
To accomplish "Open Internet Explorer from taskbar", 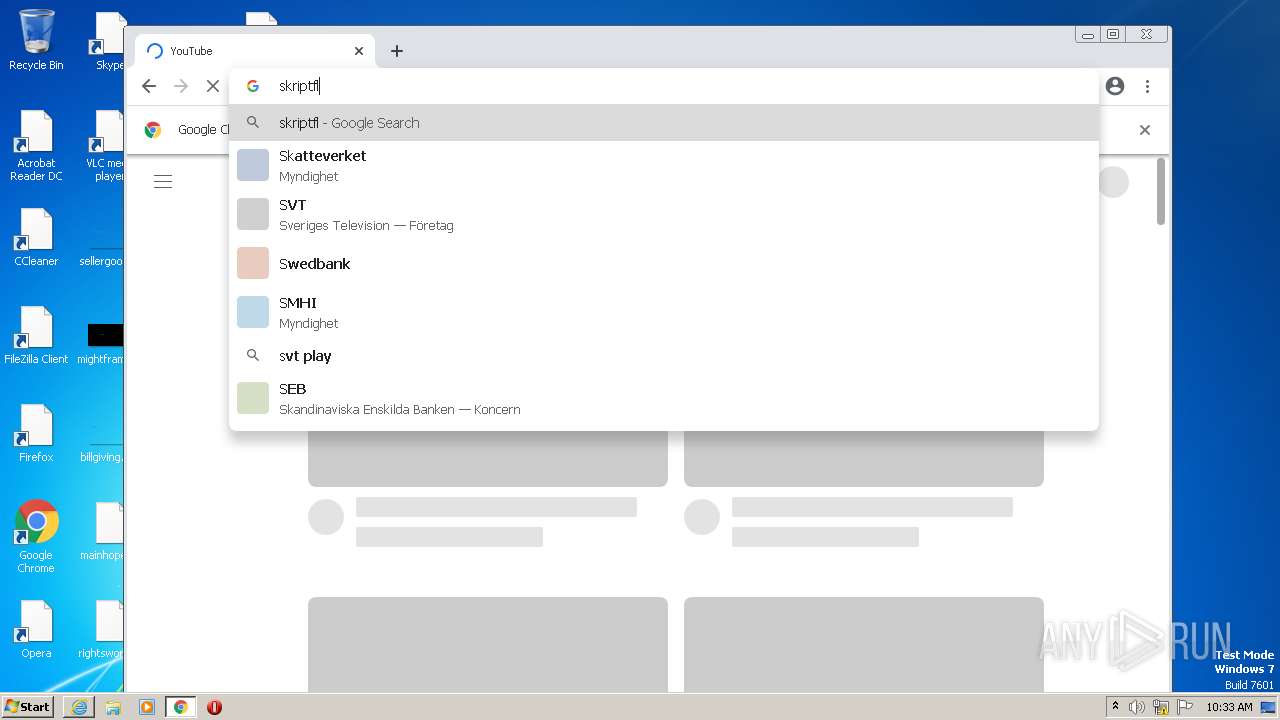I will pos(79,707).
